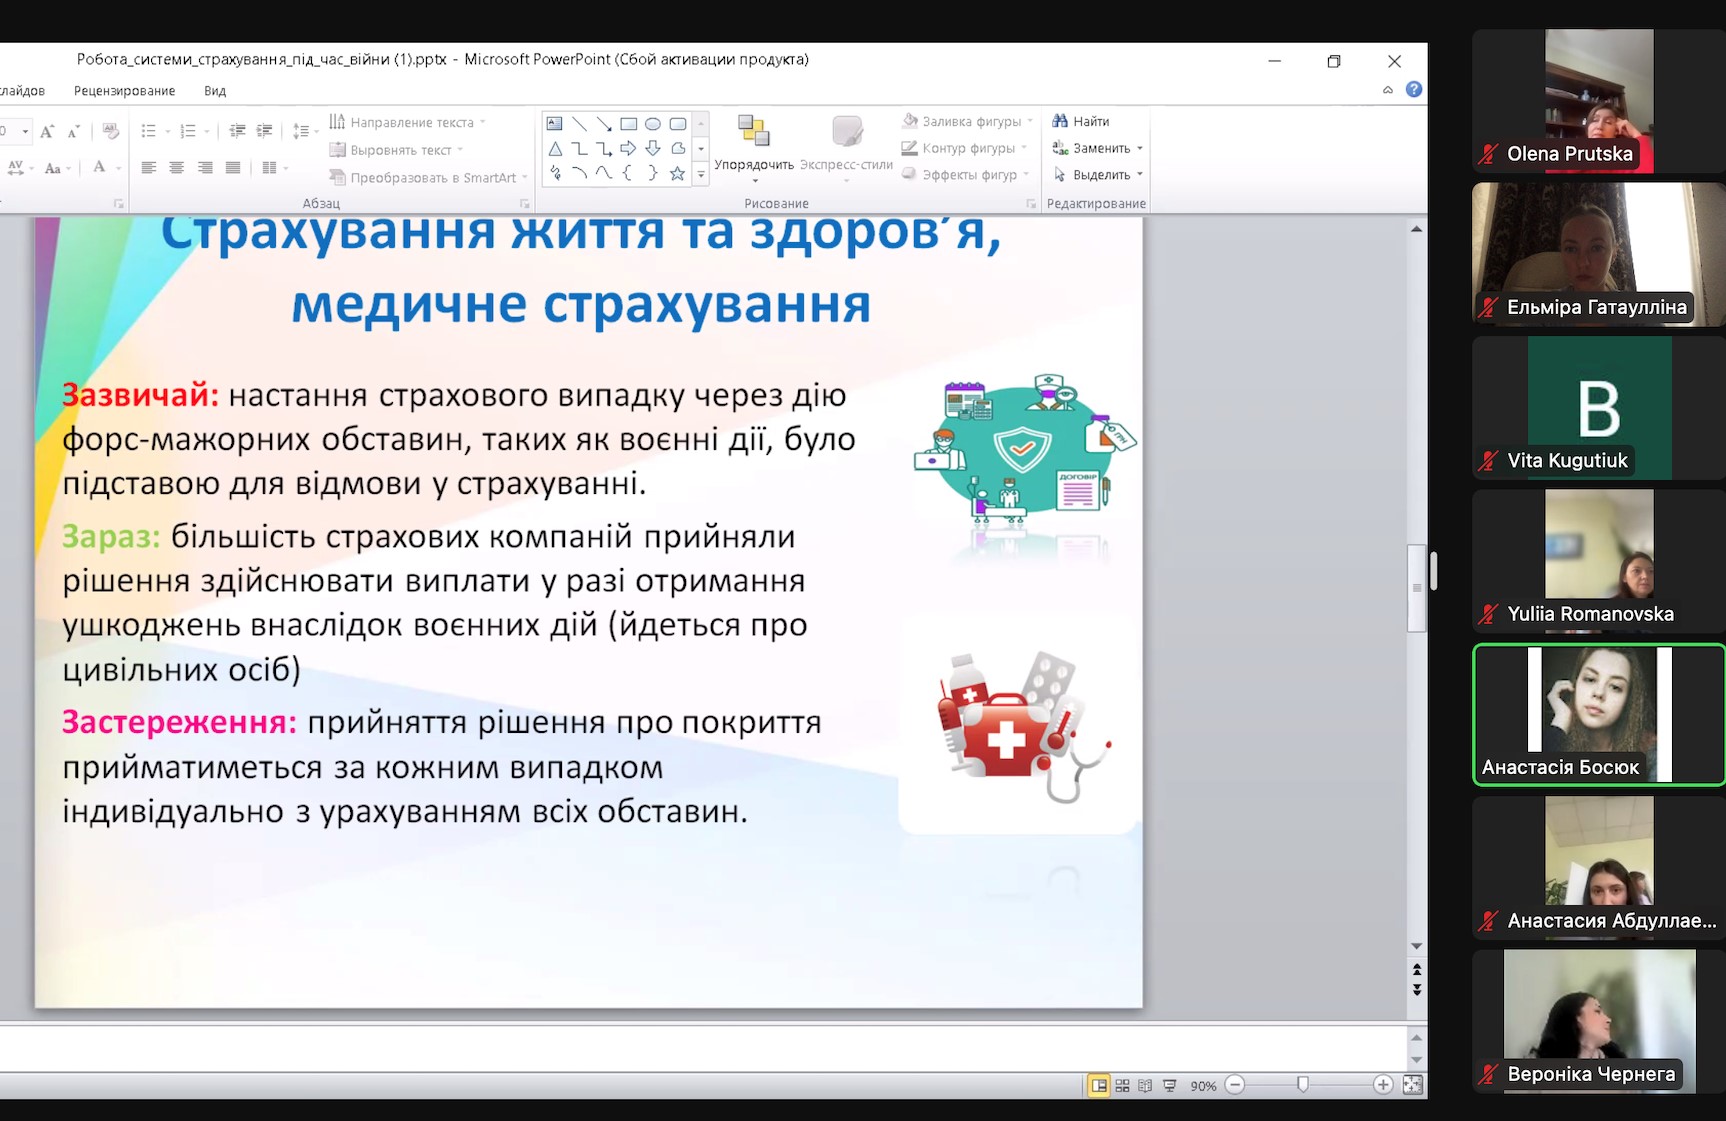Screen dimensions: 1726x1121
Task: Click the increase font size icon
Action: click(x=47, y=131)
